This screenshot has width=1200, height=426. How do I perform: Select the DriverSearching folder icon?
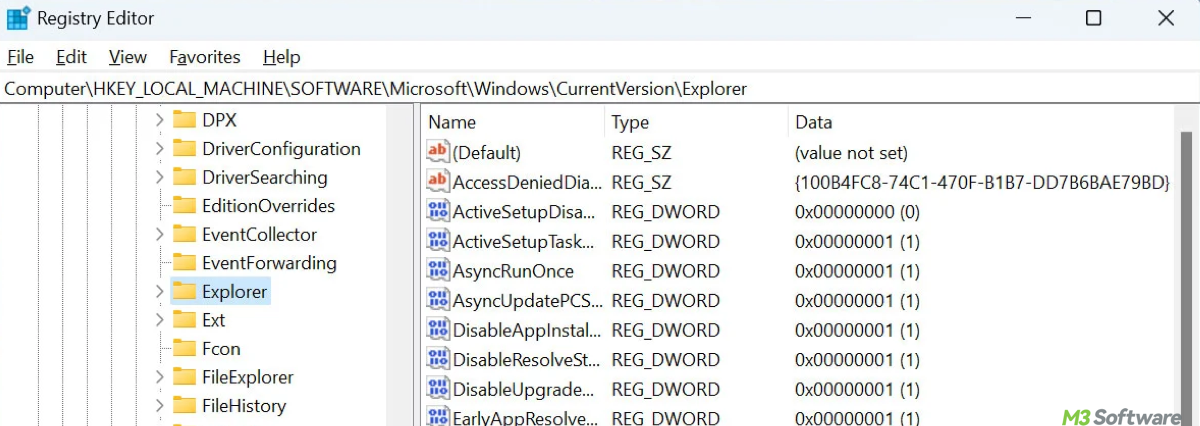click(184, 178)
